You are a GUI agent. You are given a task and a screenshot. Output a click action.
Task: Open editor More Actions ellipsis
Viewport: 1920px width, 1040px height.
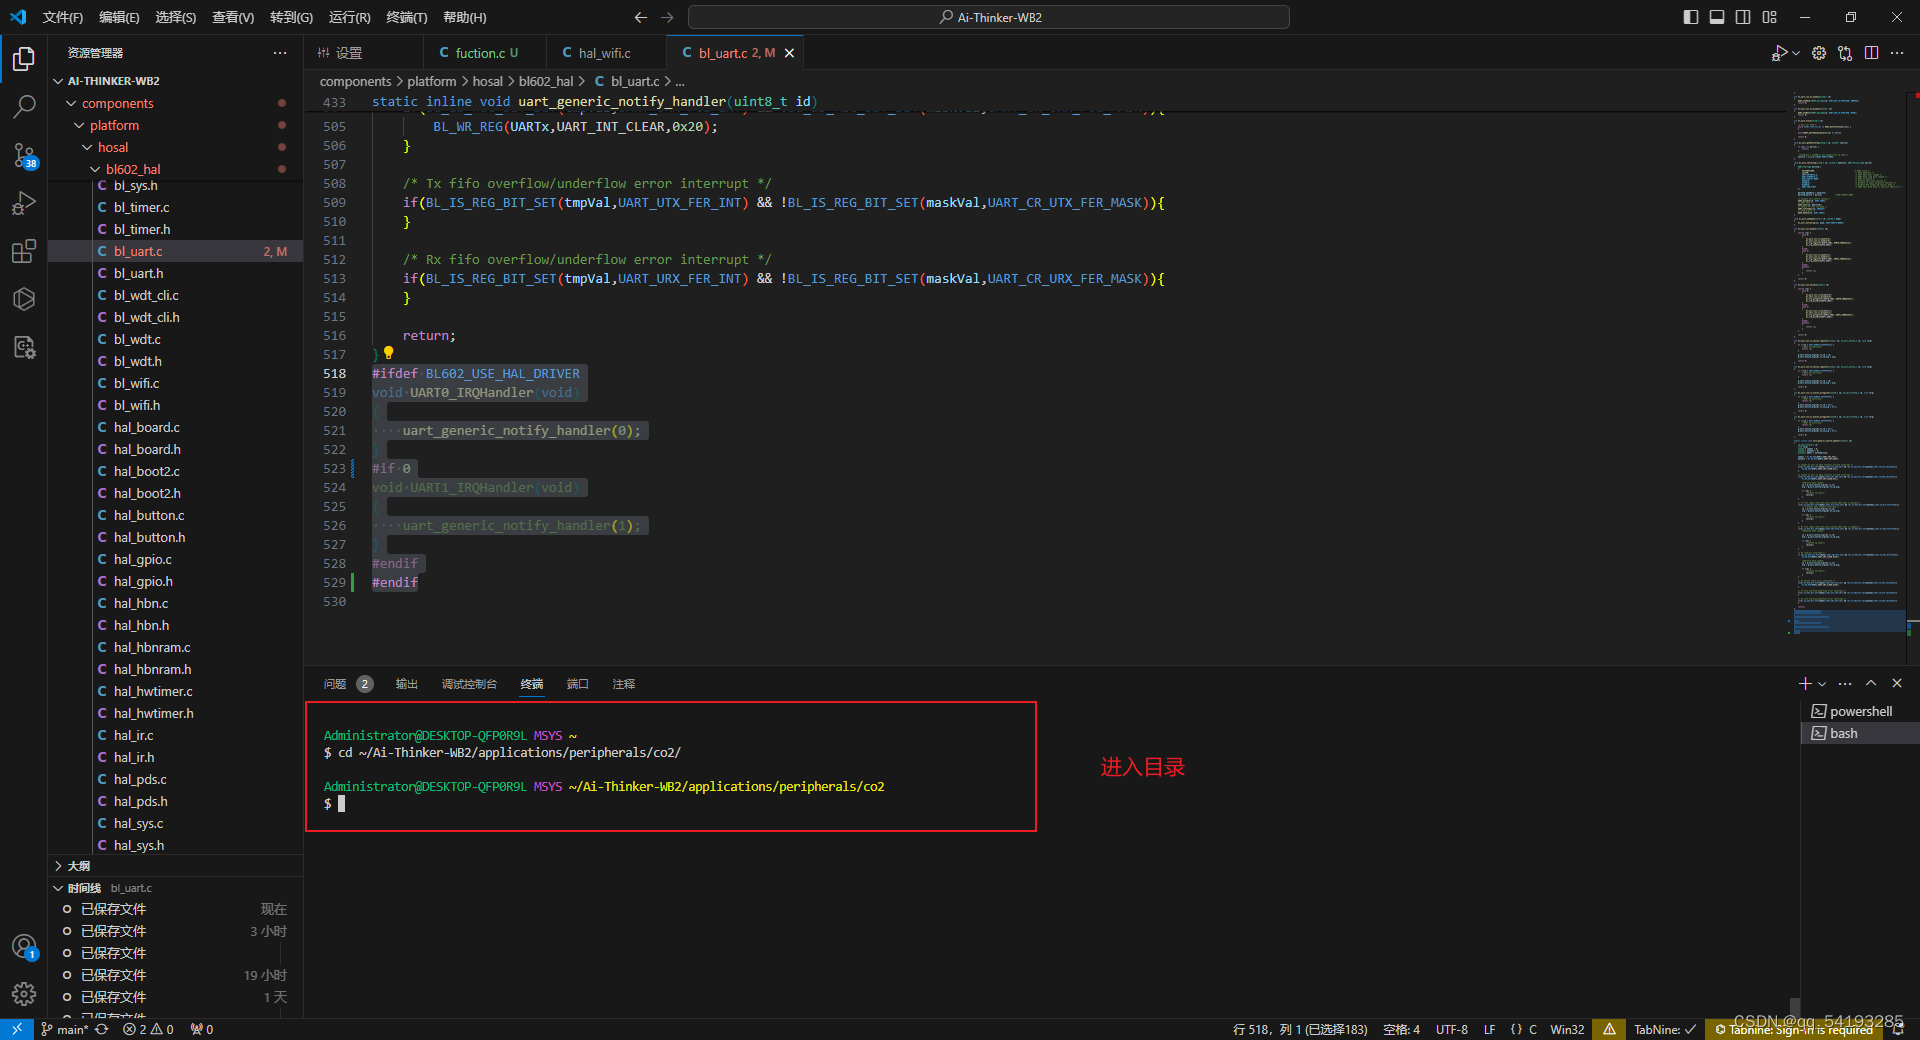pyautogui.click(x=1897, y=53)
